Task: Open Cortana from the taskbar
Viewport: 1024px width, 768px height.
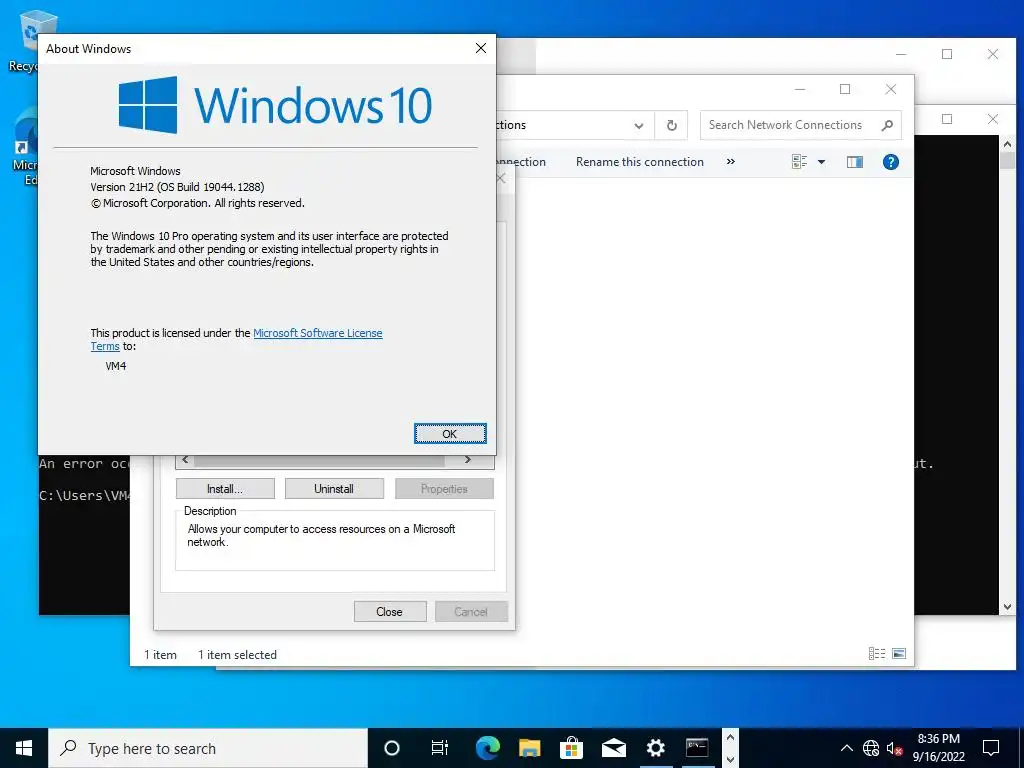Action: pos(392,748)
